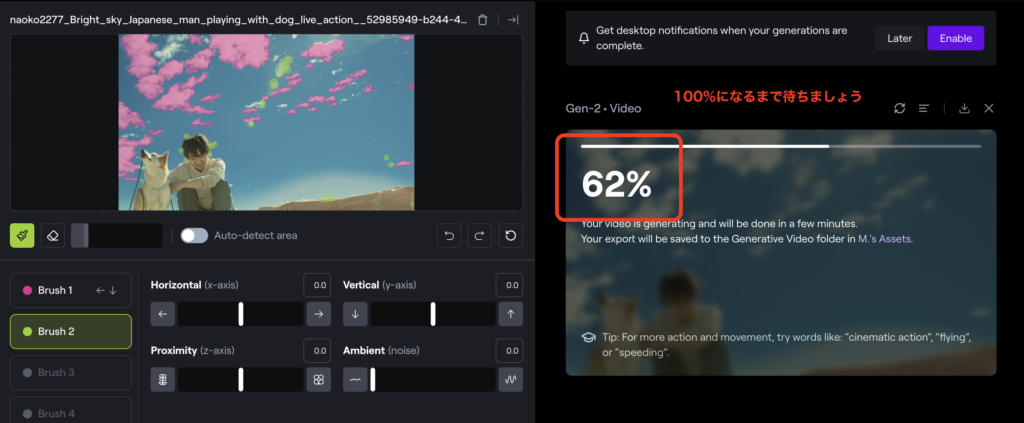1024x423 pixels.
Task: Delete the uploaded image with trash icon
Action: pyautogui.click(x=483, y=20)
